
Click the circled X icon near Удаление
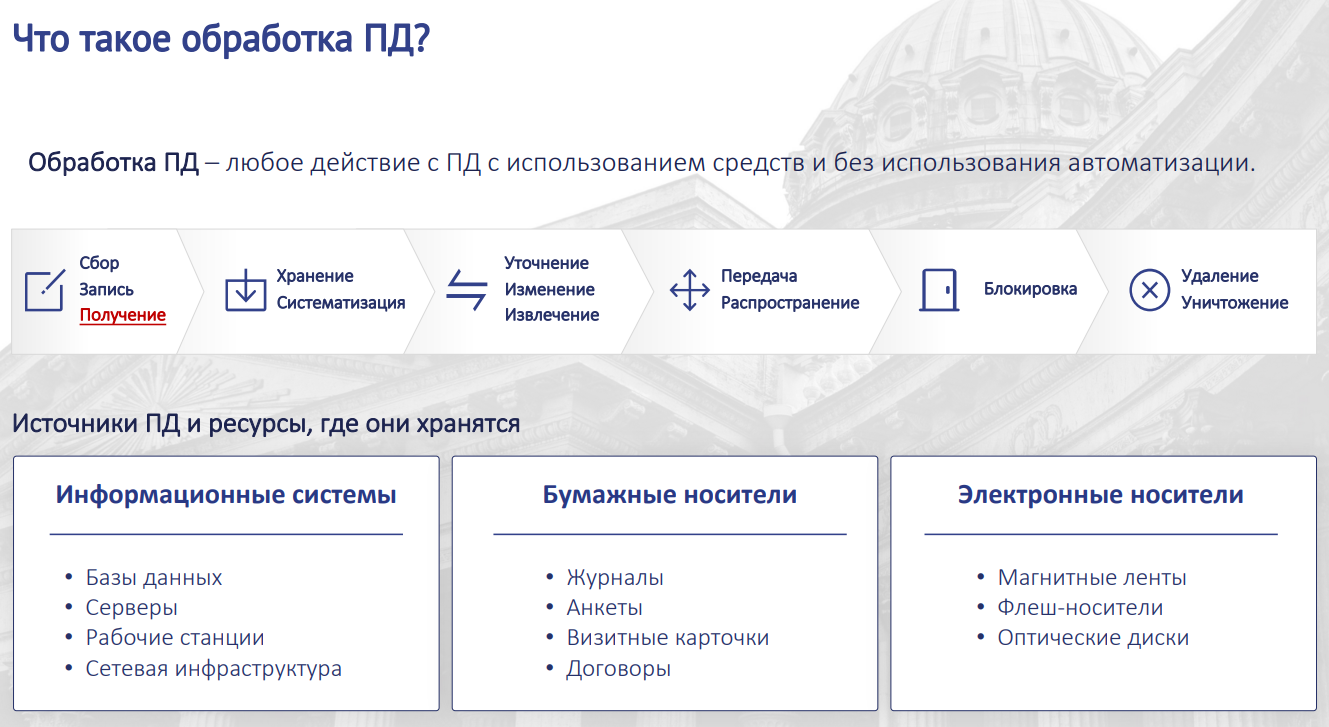pyautogui.click(x=1150, y=290)
